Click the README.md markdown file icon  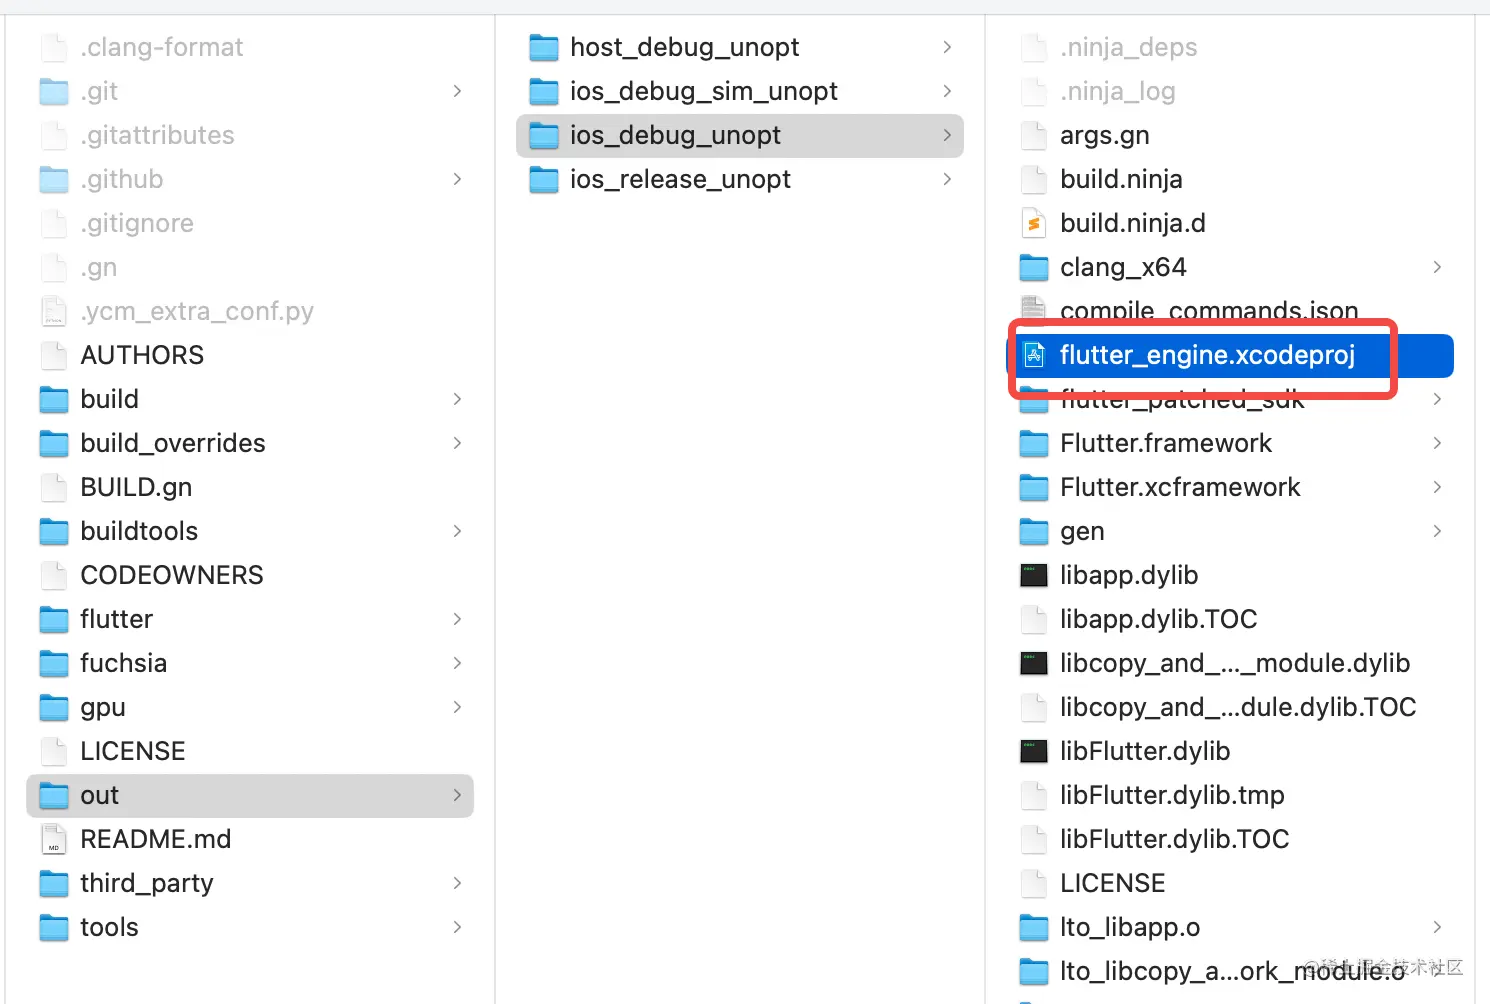(54, 839)
